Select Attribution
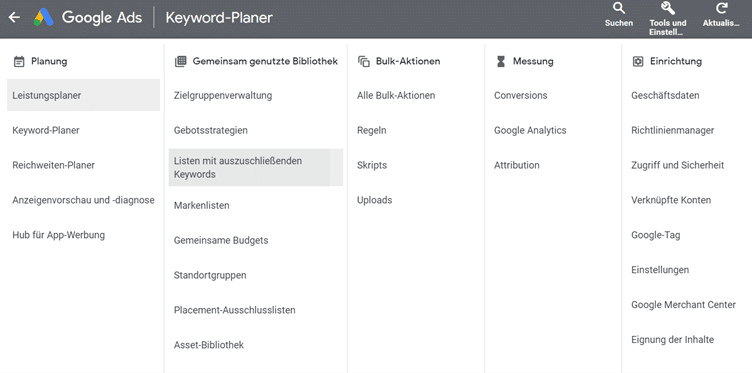The width and height of the screenshot is (752, 373). point(517,165)
